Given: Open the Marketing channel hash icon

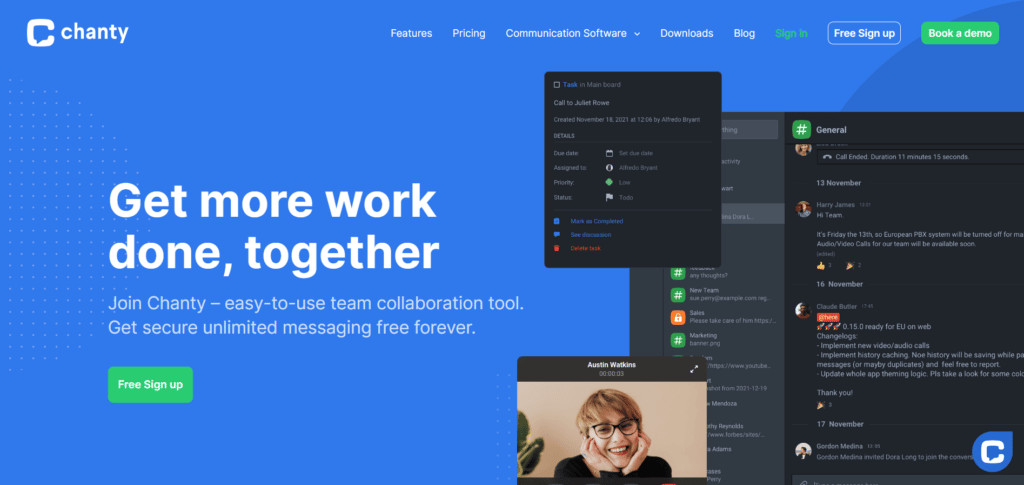Looking at the screenshot, I should pyautogui.click(x=678, y=339).
